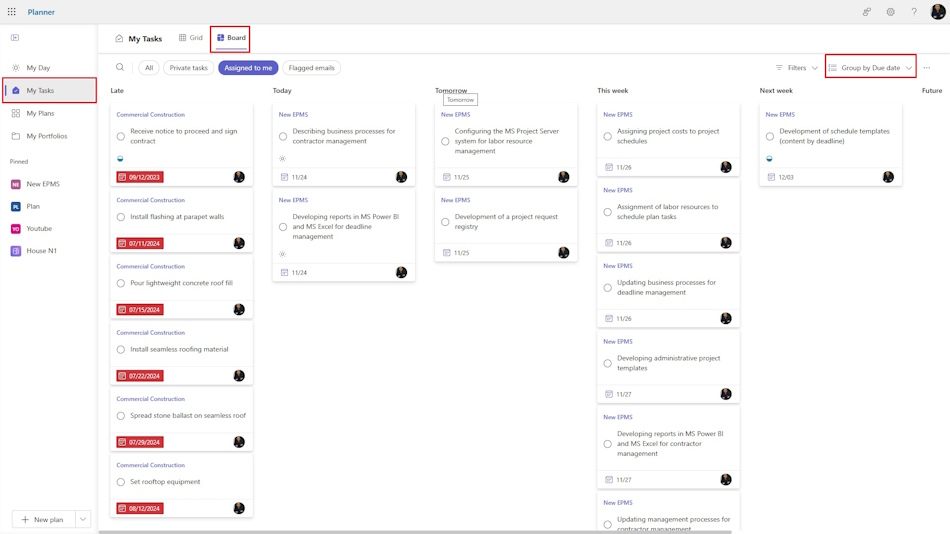Click the search magnifier icon

[120, 67]
